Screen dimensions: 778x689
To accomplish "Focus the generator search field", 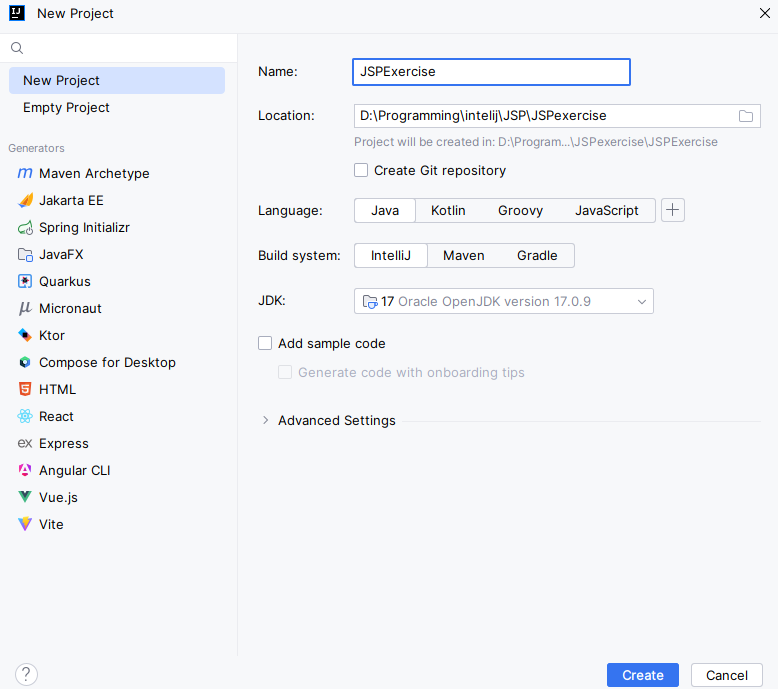I will [119, 48].
